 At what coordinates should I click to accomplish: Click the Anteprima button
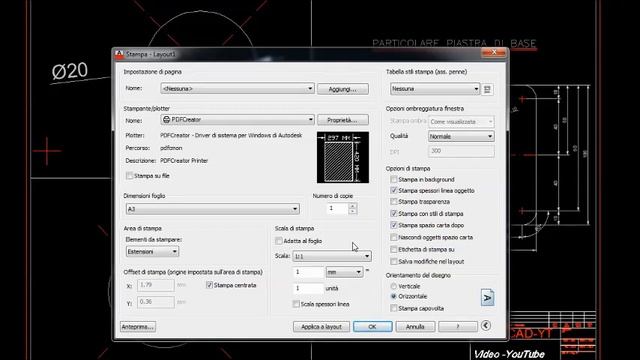click(x=138, y=327)
